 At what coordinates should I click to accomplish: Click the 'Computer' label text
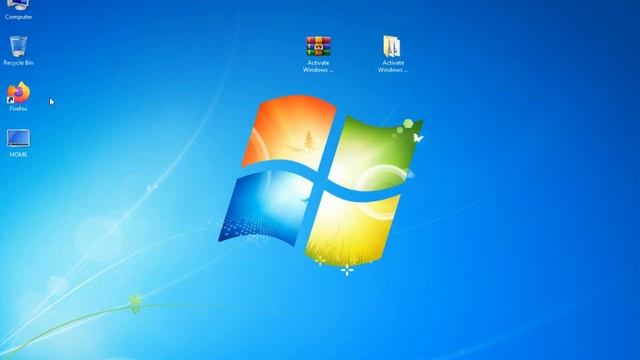[x=18, y=17]
